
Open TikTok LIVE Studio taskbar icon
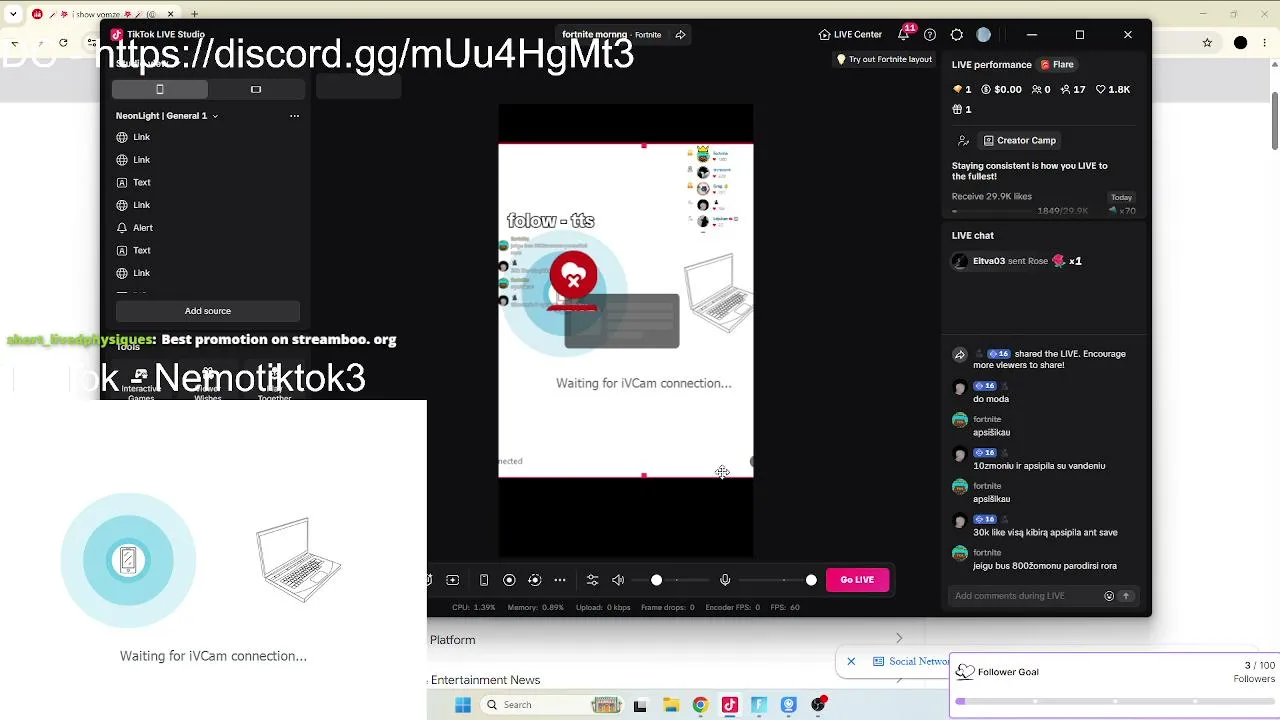[730, 705]
